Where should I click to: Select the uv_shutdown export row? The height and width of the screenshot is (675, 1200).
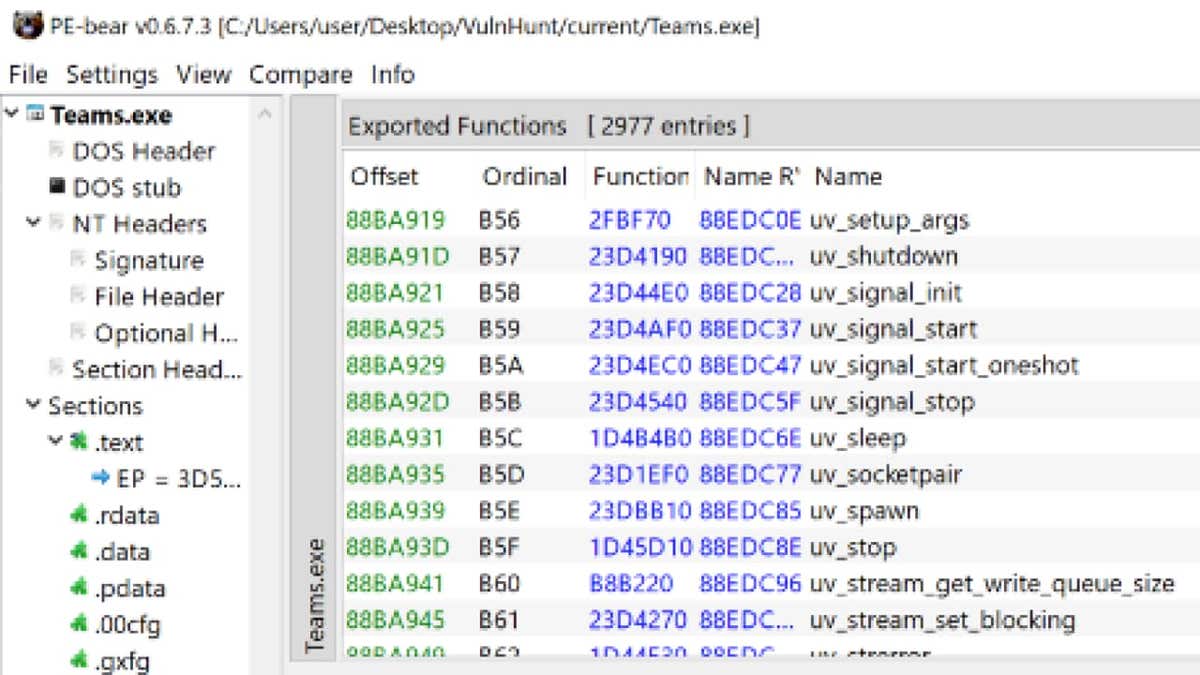click(883, 256)
